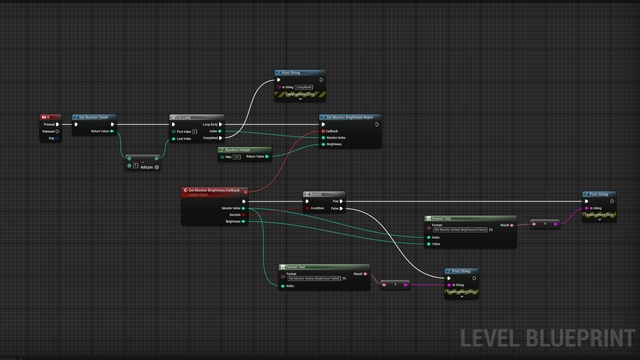Click the Branch node's False output pin
The height and width of the screenshot is (360, 640).
[x=341, y=208]
